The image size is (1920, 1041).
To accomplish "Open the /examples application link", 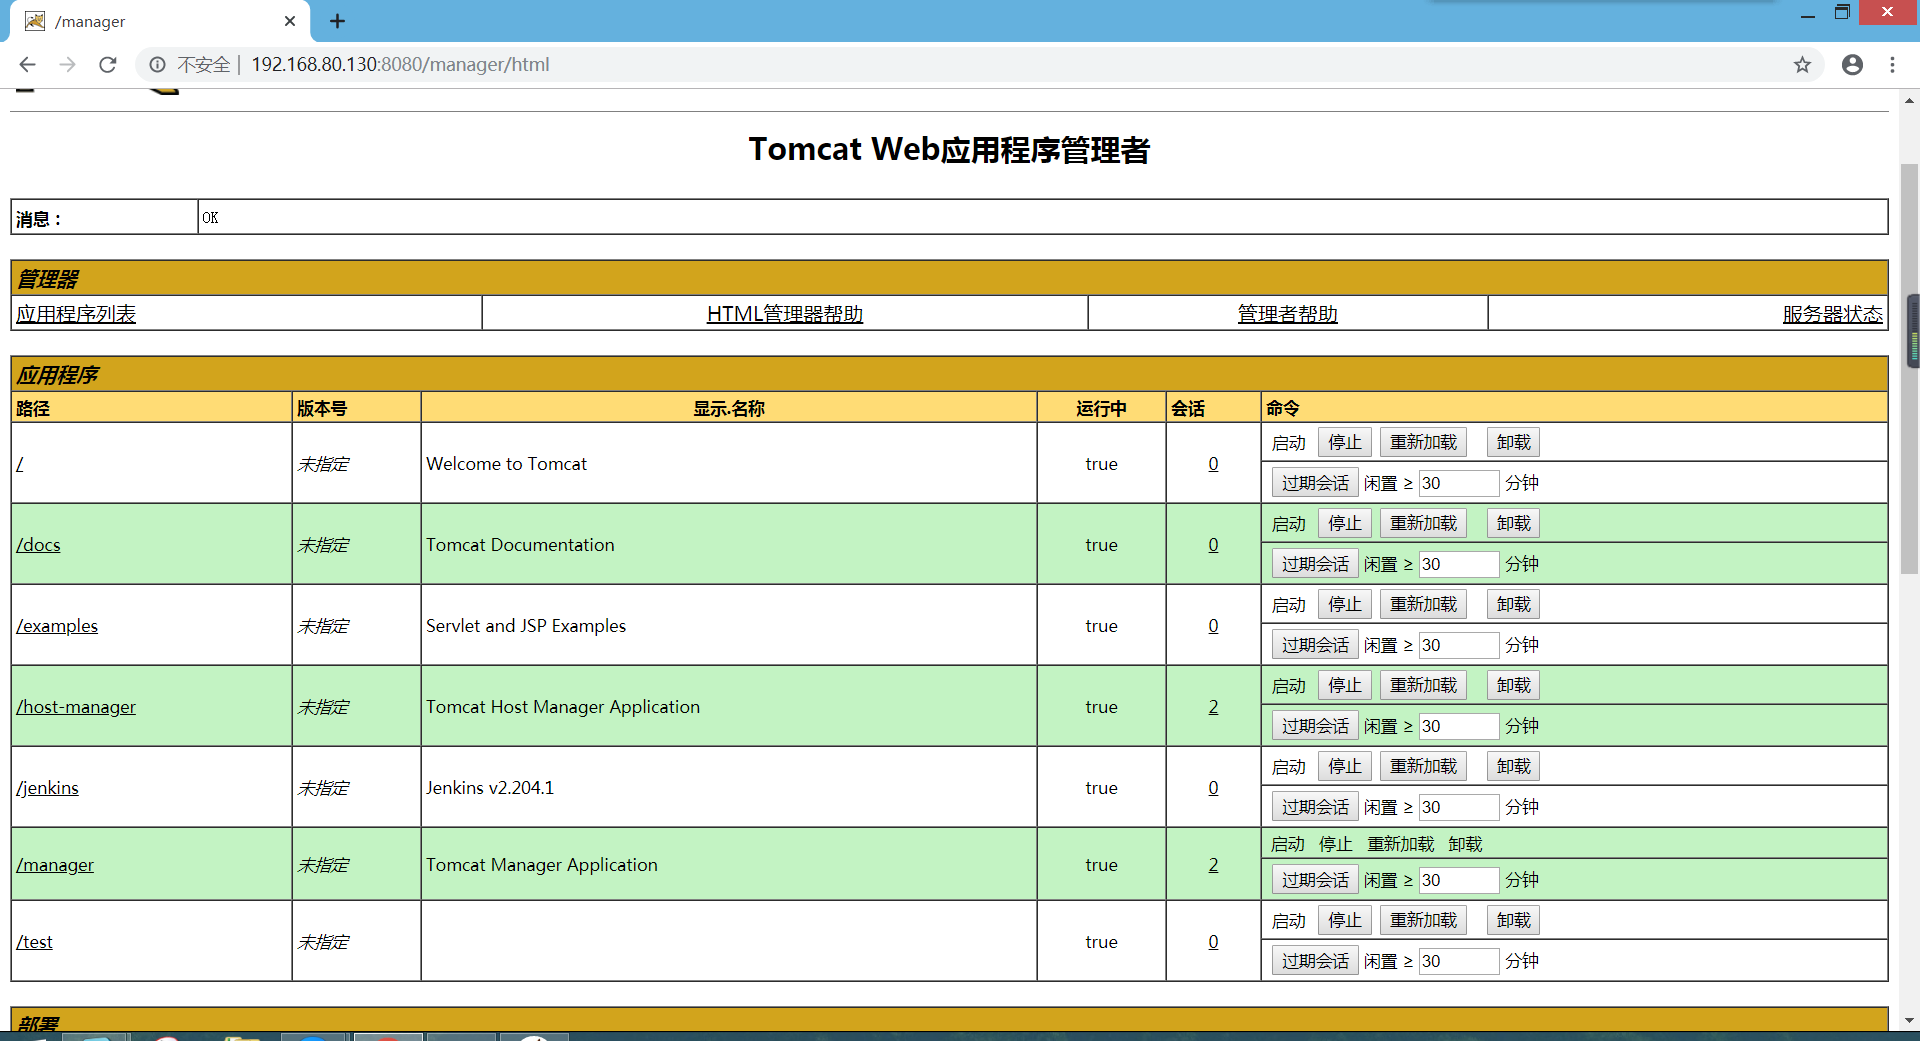I will tap(57, 626).
